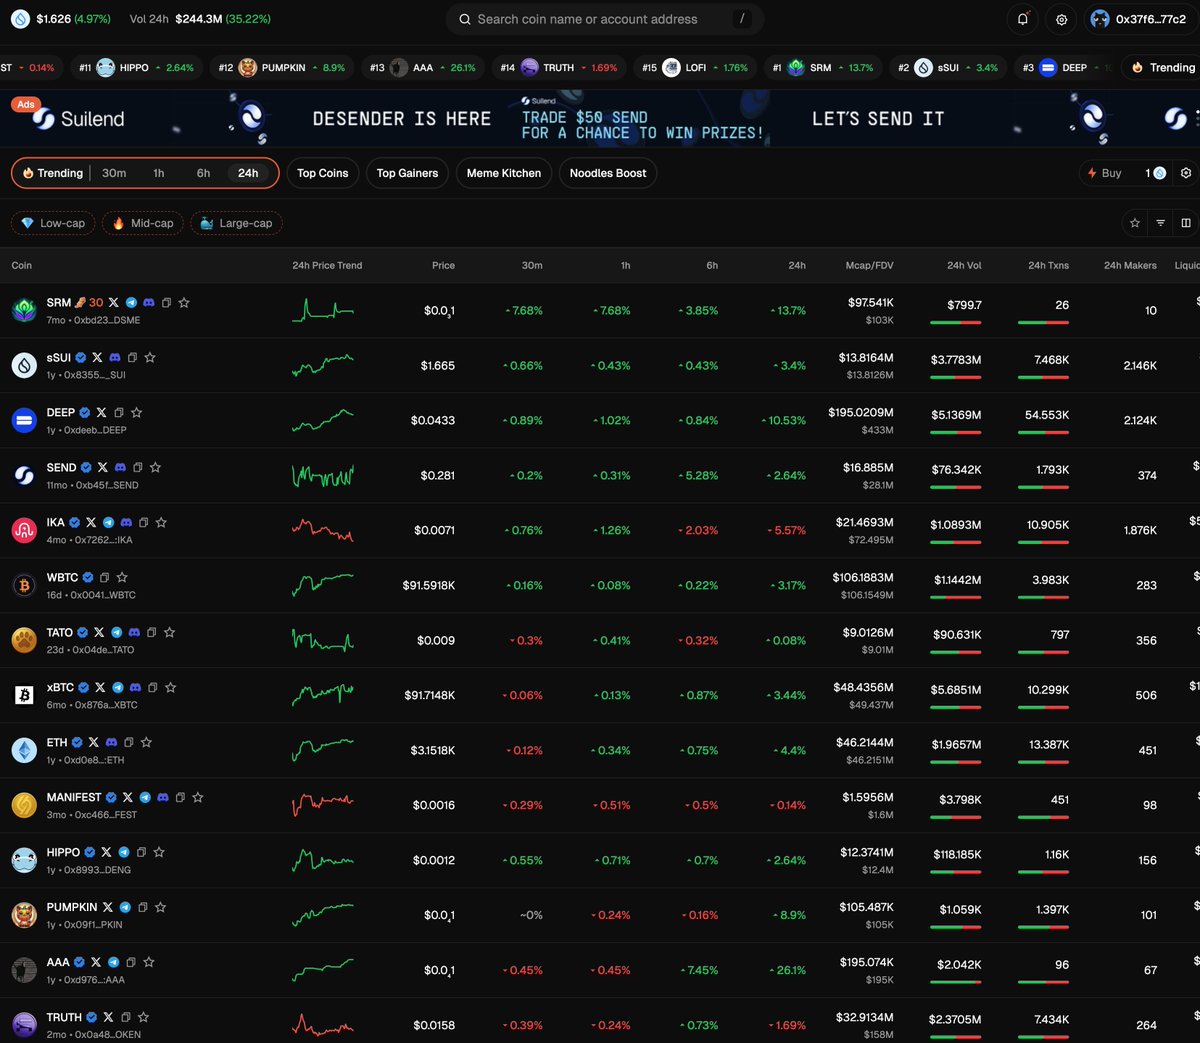1200x1043 pixels.
Task: Open the notifications bell
Action: click(x=1022, y=19)
